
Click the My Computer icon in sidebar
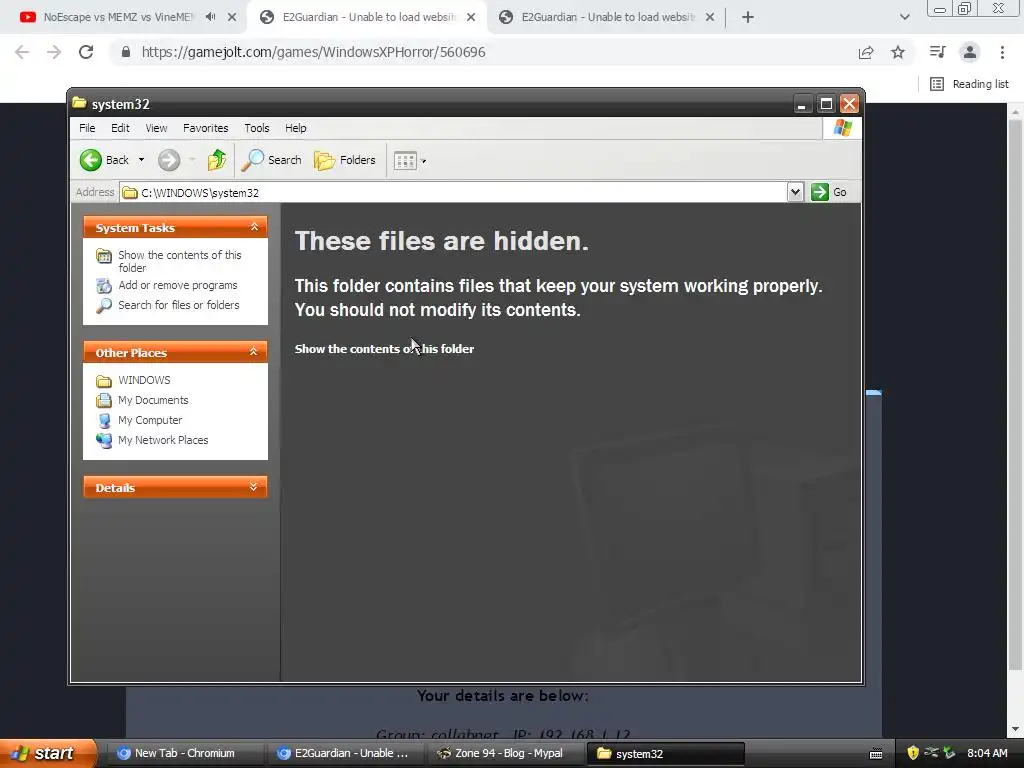click(x=104, y=420)
